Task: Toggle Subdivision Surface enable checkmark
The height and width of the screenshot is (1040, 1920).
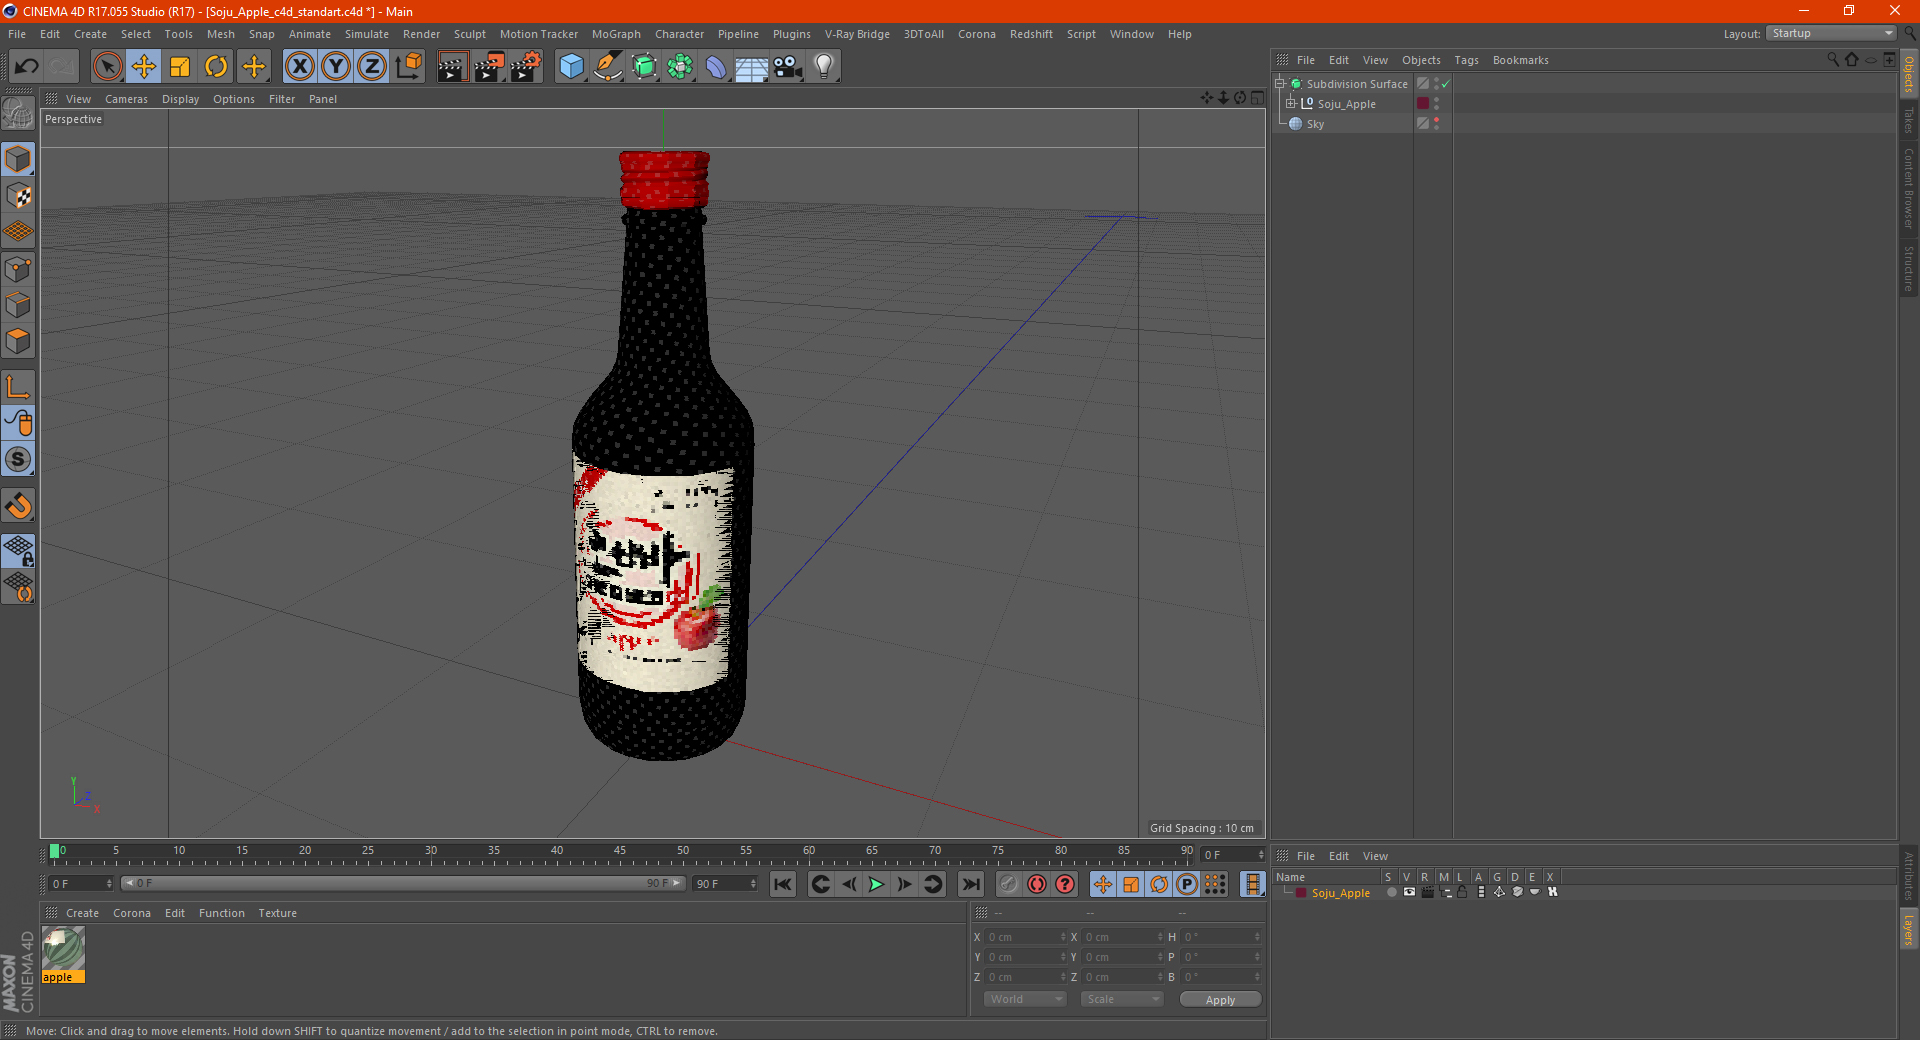Action: pyautogui.click(x=1445, y=84)
